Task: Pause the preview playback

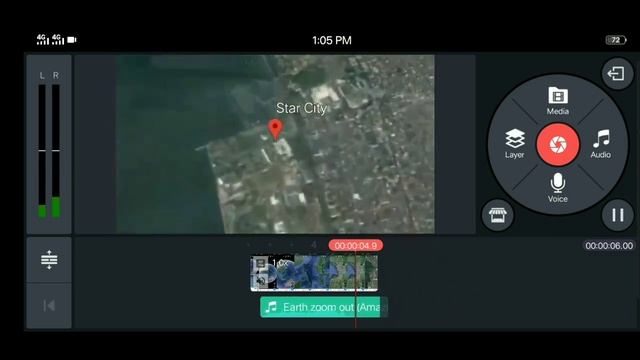Action: (x=618, y=215)
